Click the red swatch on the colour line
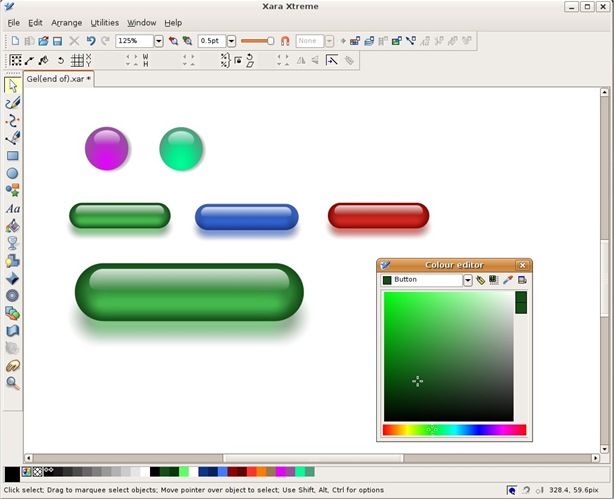Image resolution: width=614 pixels, height=499 pixels. coord(250,471)
